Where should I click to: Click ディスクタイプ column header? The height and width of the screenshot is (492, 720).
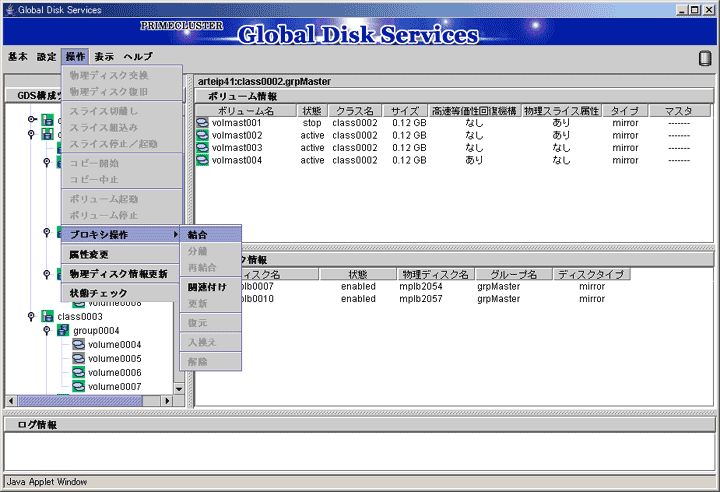(591, 274)
